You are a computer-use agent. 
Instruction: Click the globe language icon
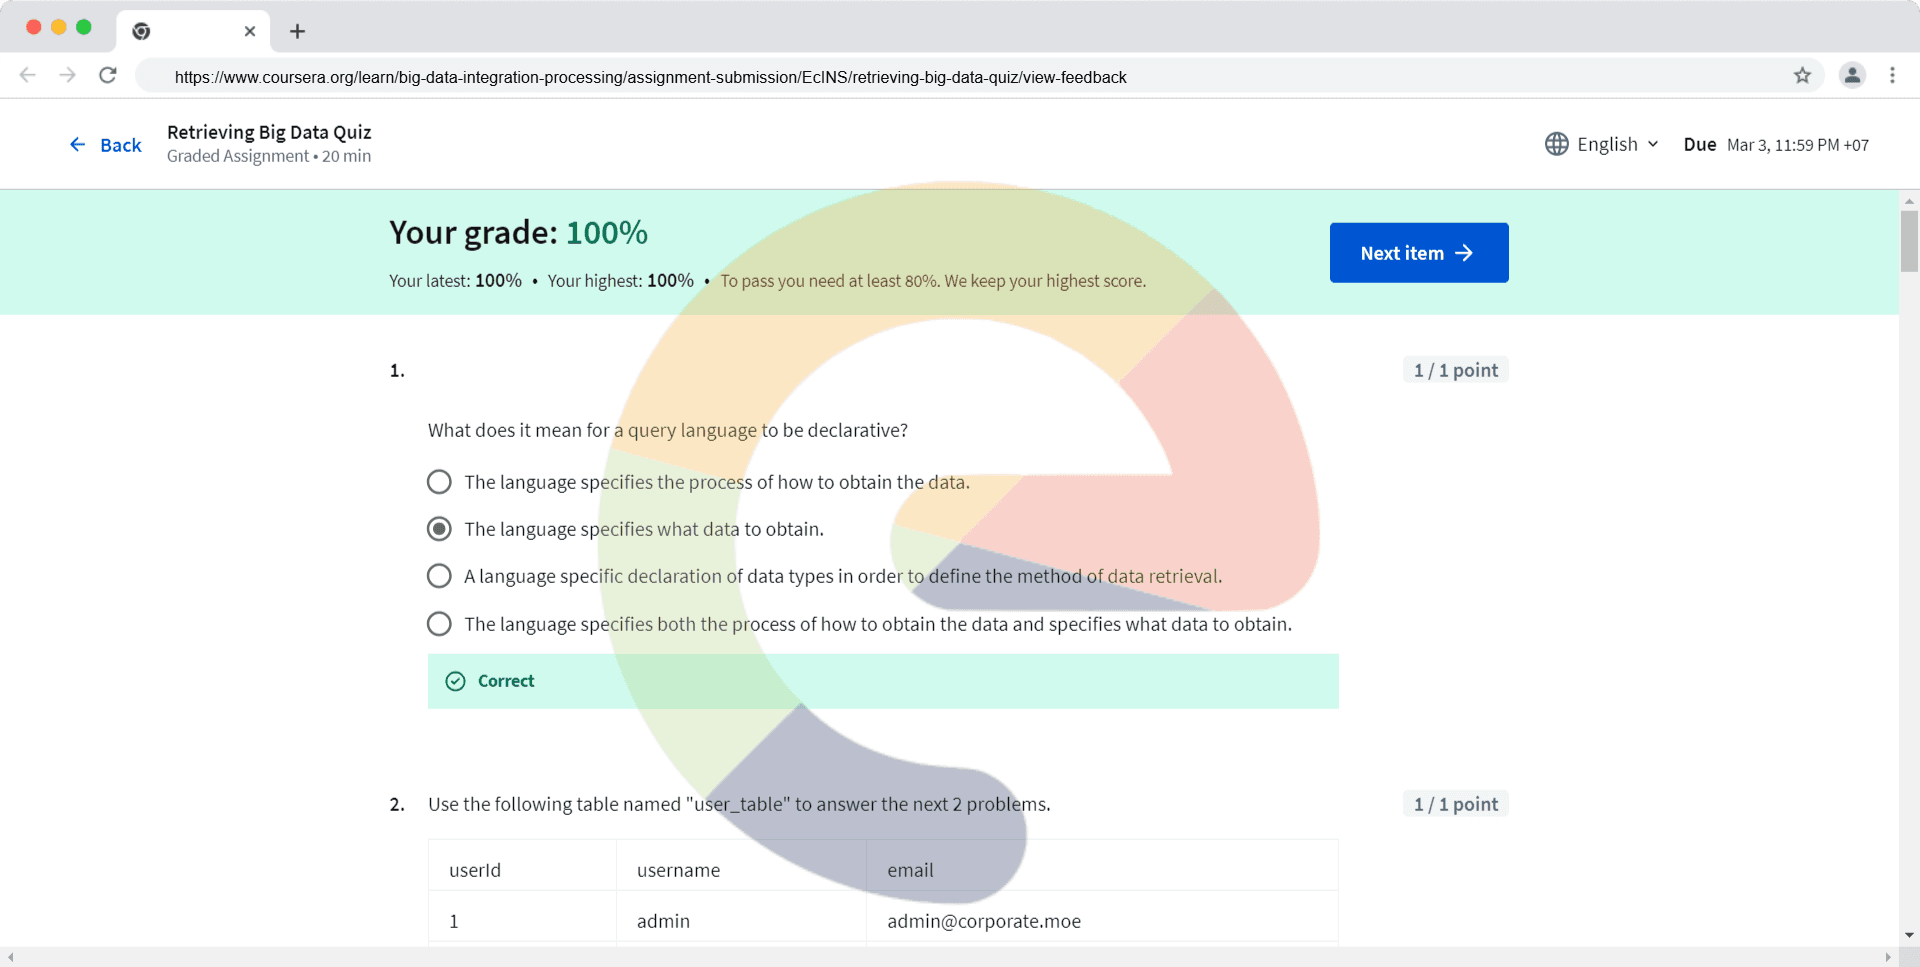tap(1556, 144)
